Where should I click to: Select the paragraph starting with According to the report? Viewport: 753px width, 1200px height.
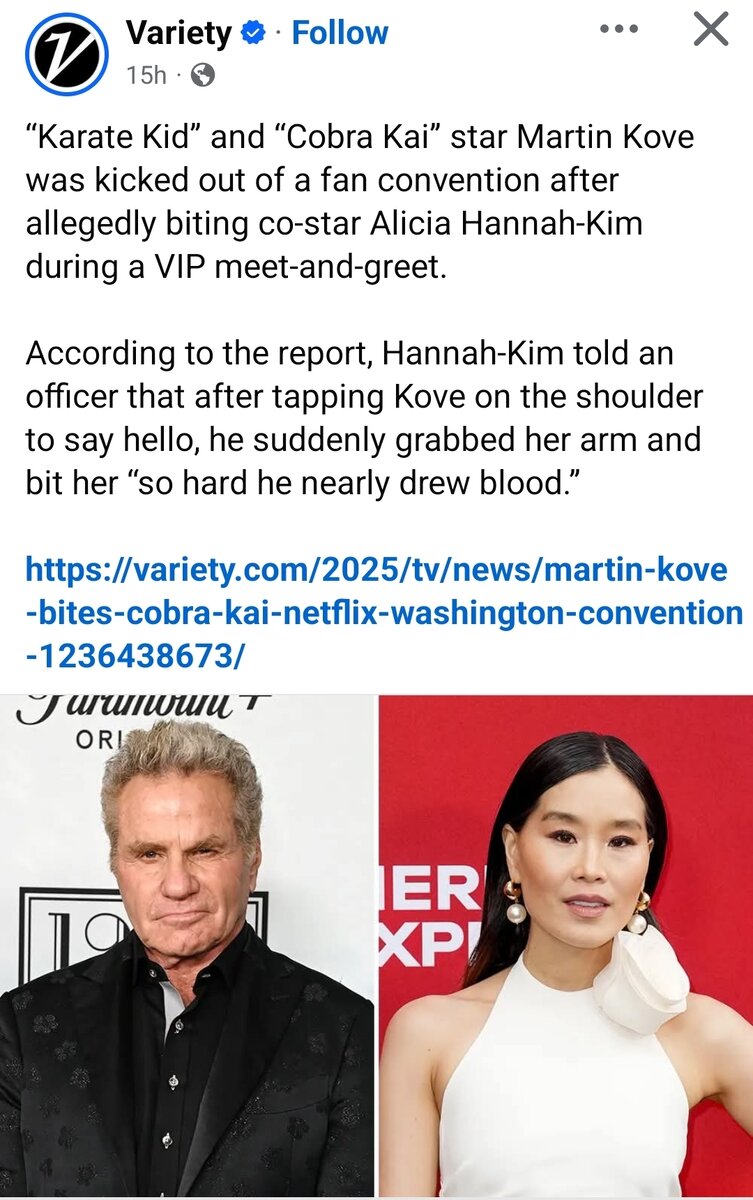tap(366, 417)
